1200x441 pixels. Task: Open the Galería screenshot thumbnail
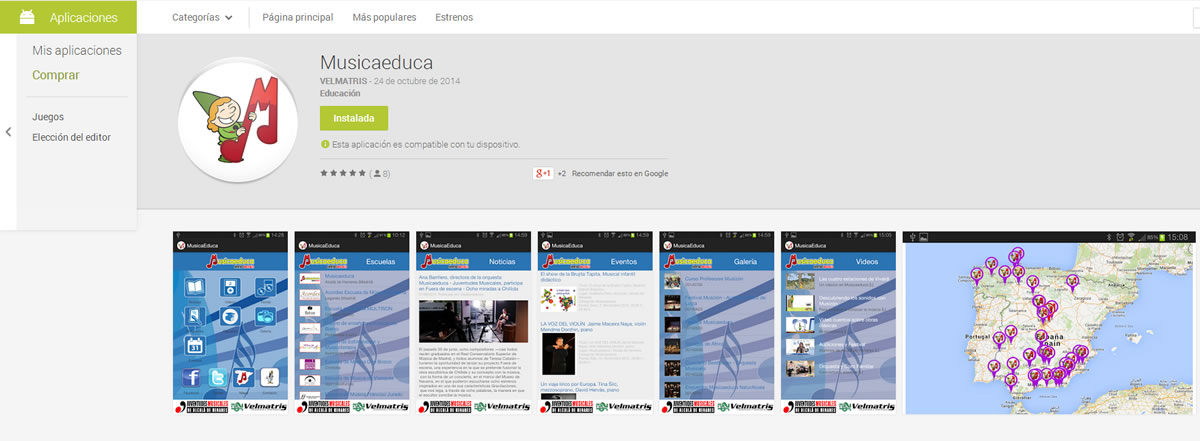716,324
